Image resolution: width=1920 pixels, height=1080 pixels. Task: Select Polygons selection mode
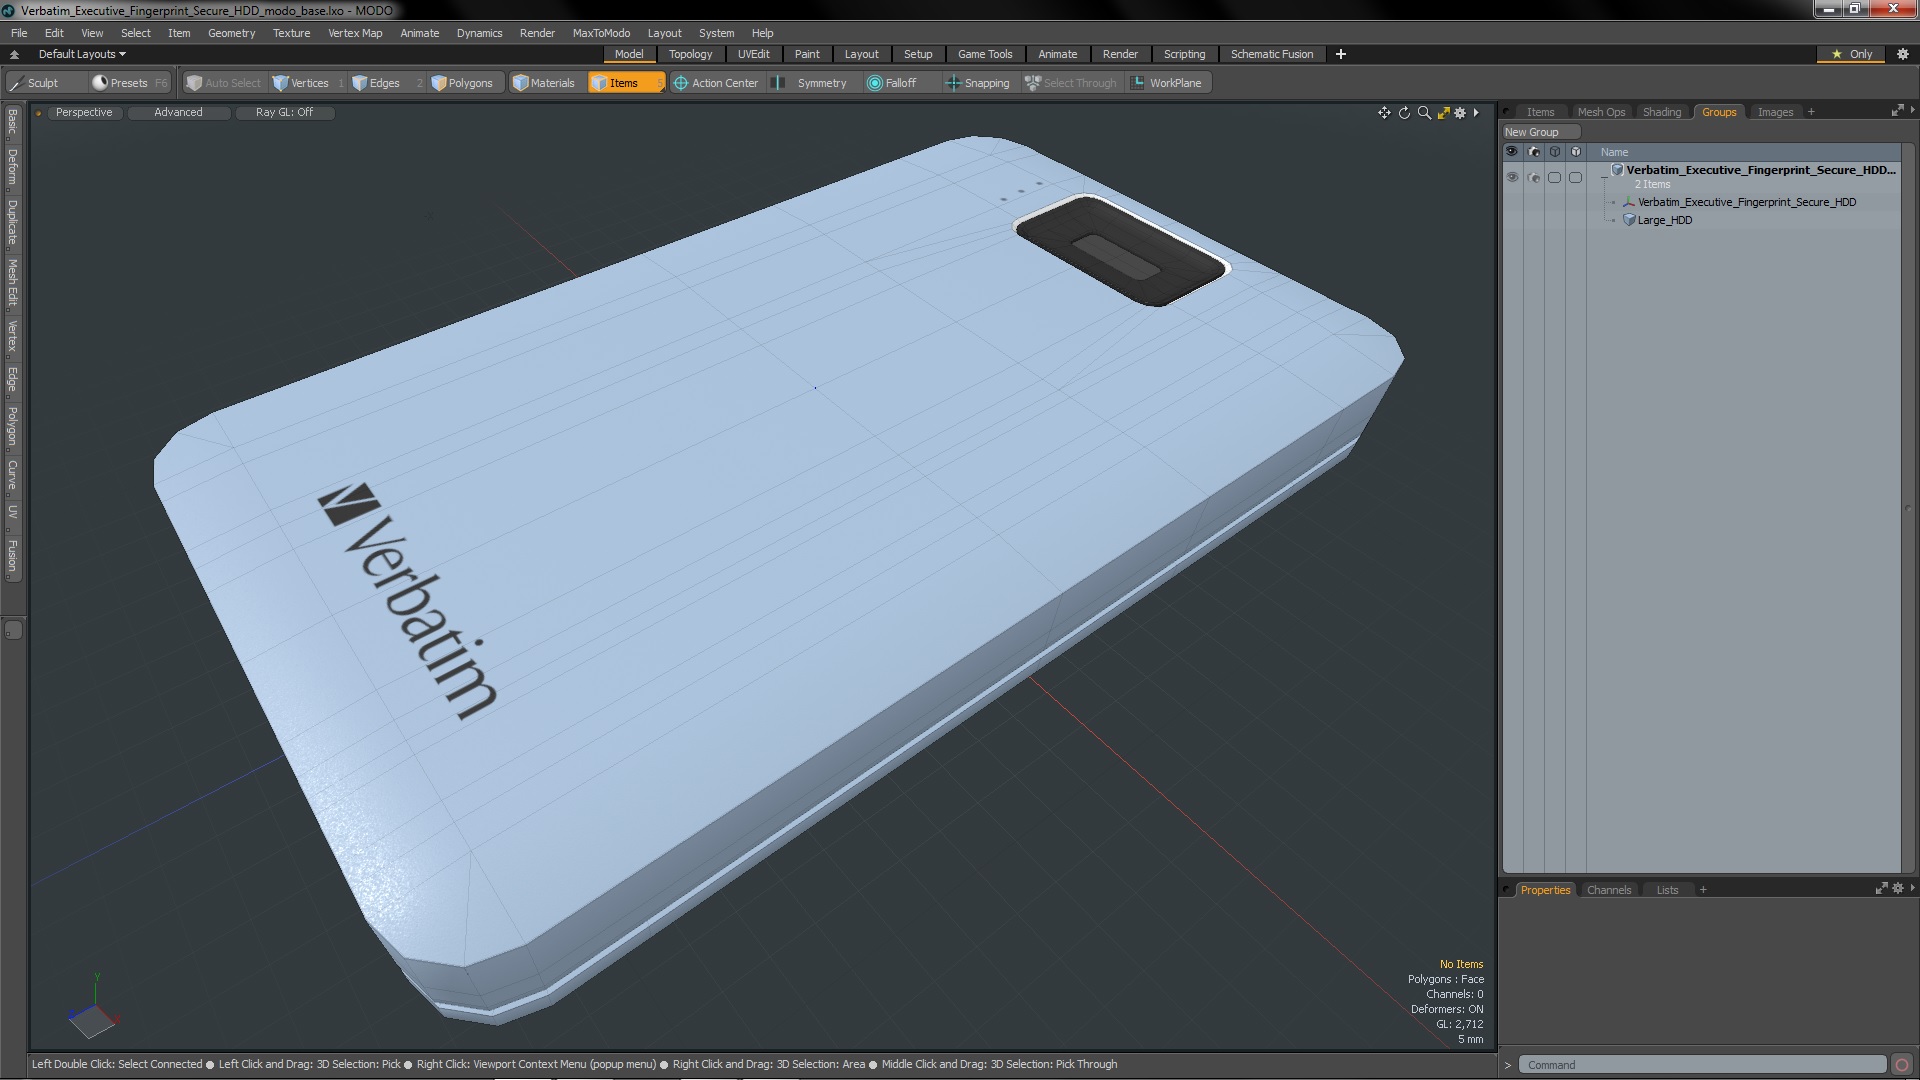(x=462, y=83)
